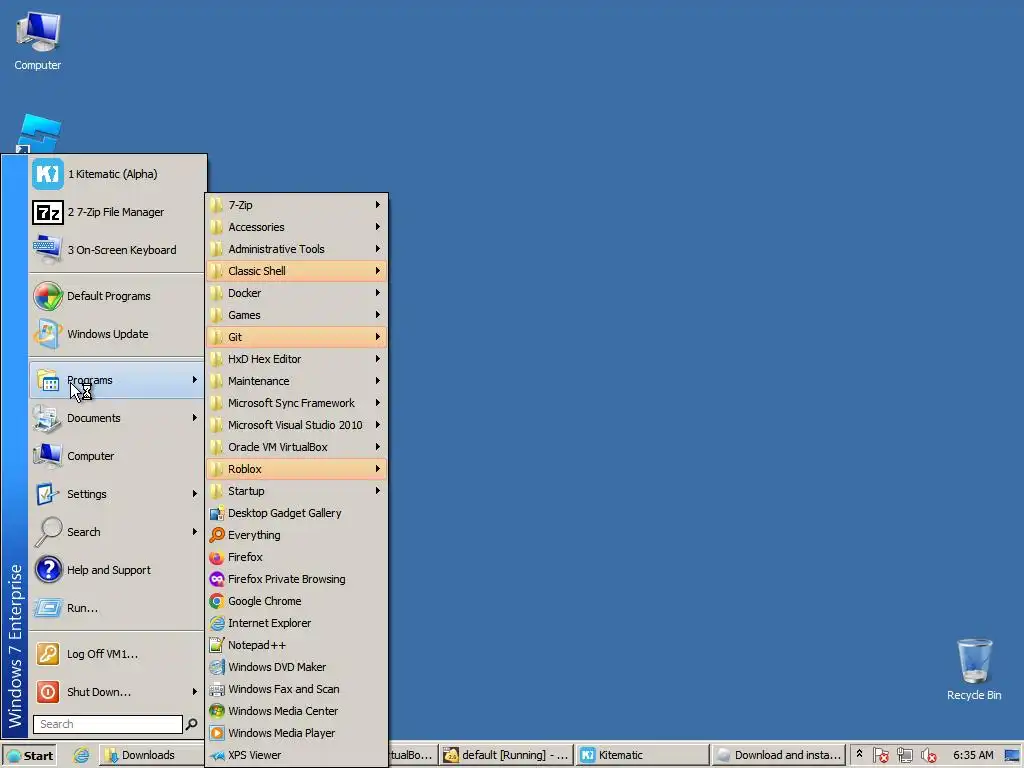1024x768 pixels.
Task: Open the Startup submenu
Action: click(x=296, y=491)
